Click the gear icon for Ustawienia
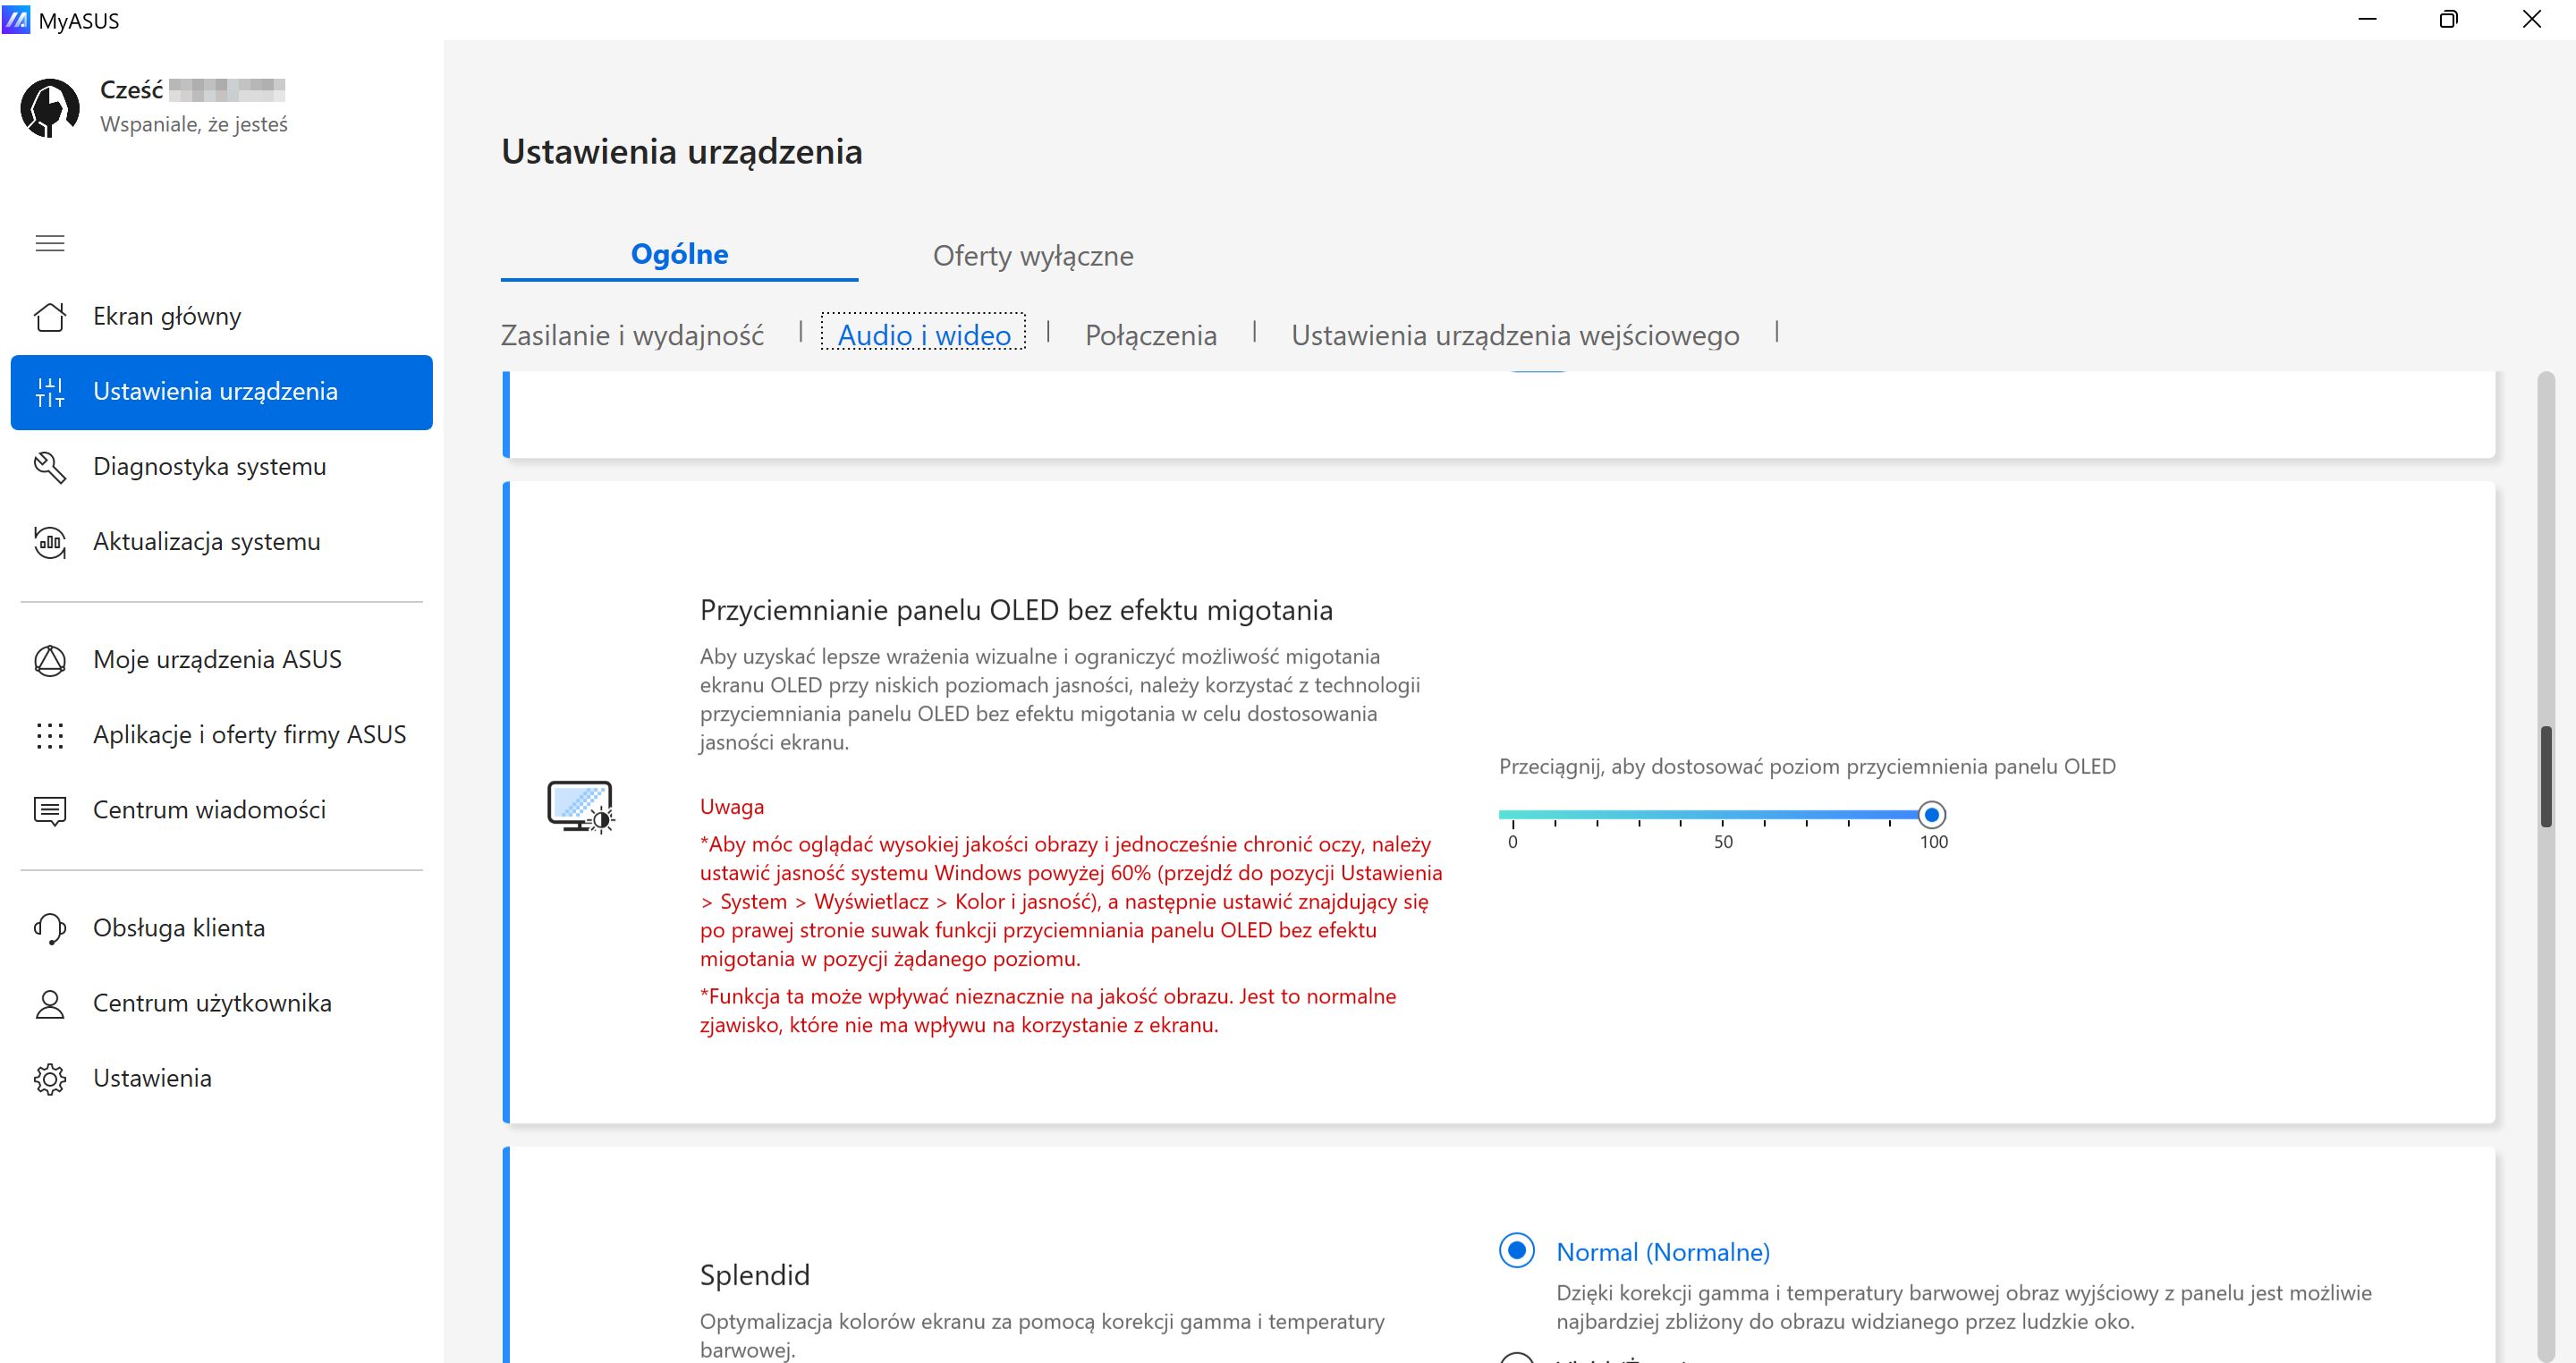Viewport: 2576px width, 1363px height. click(50, 1079)
